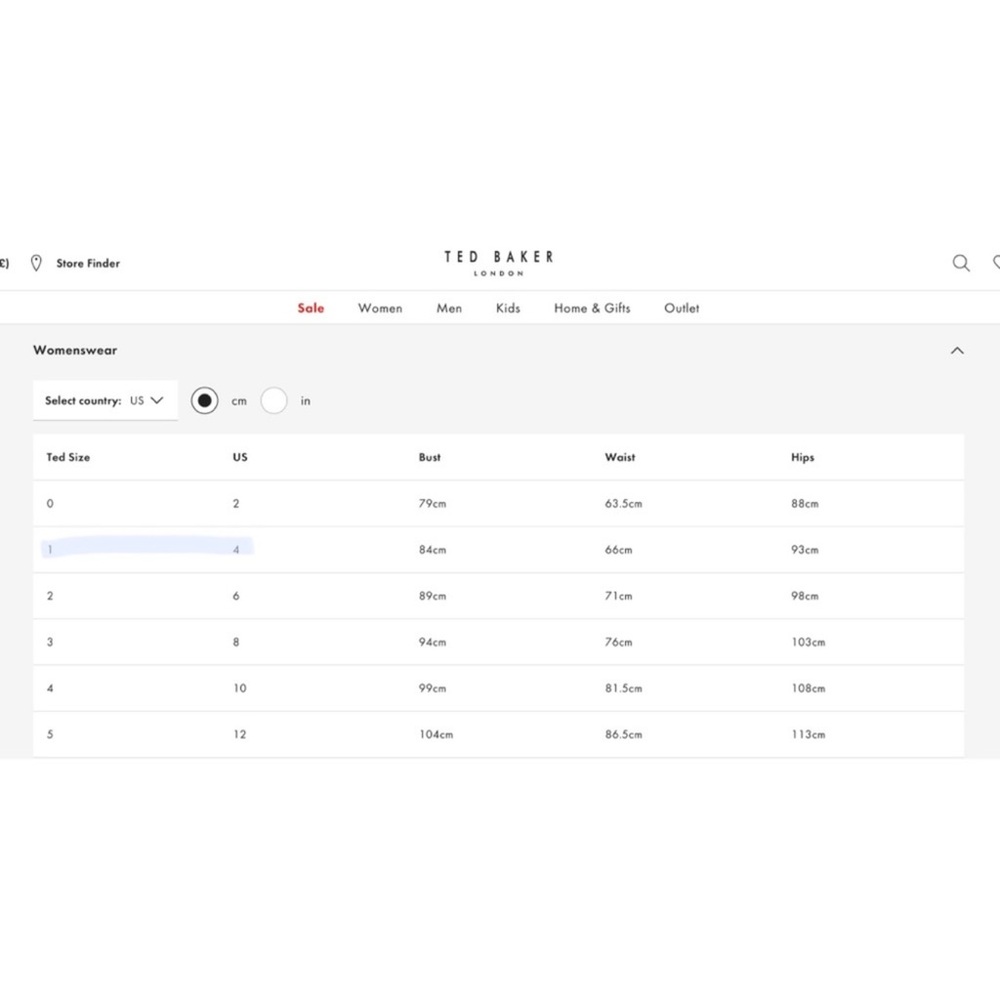Click the 89cm bust cell
The image size is (1000, 1000).
point(432,596)
